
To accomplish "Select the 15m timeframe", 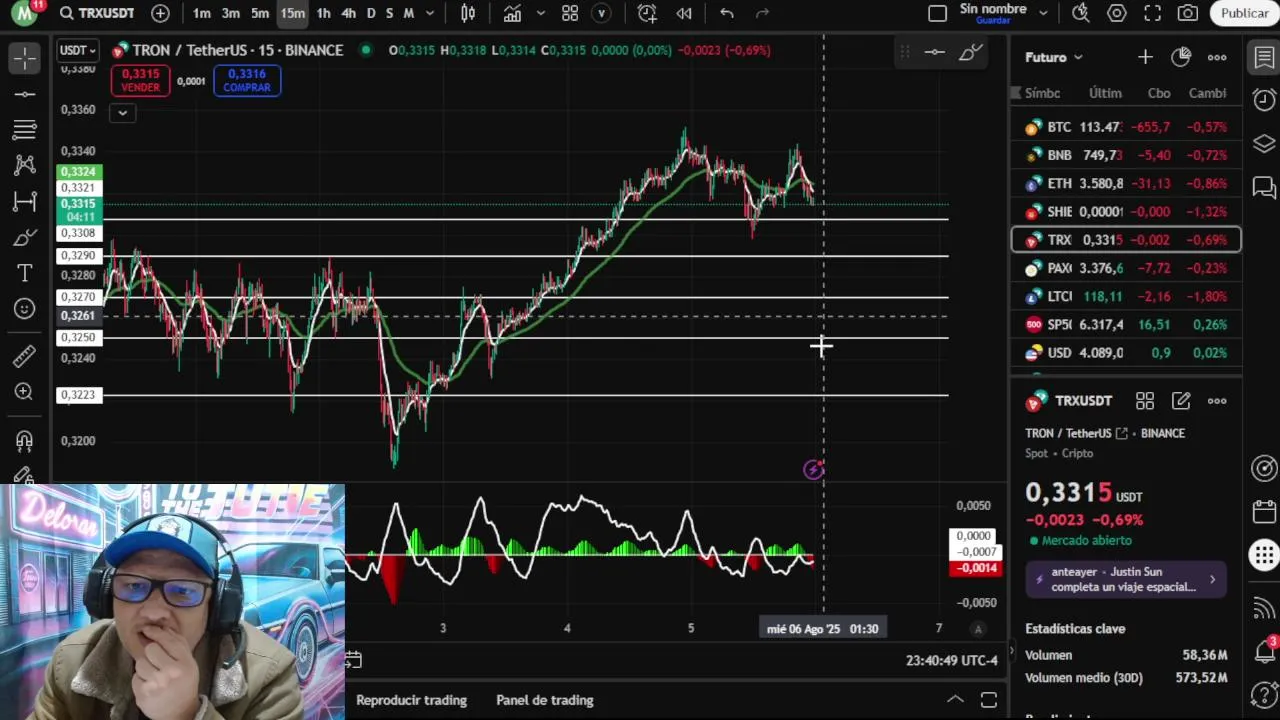I will pos(292,13).
